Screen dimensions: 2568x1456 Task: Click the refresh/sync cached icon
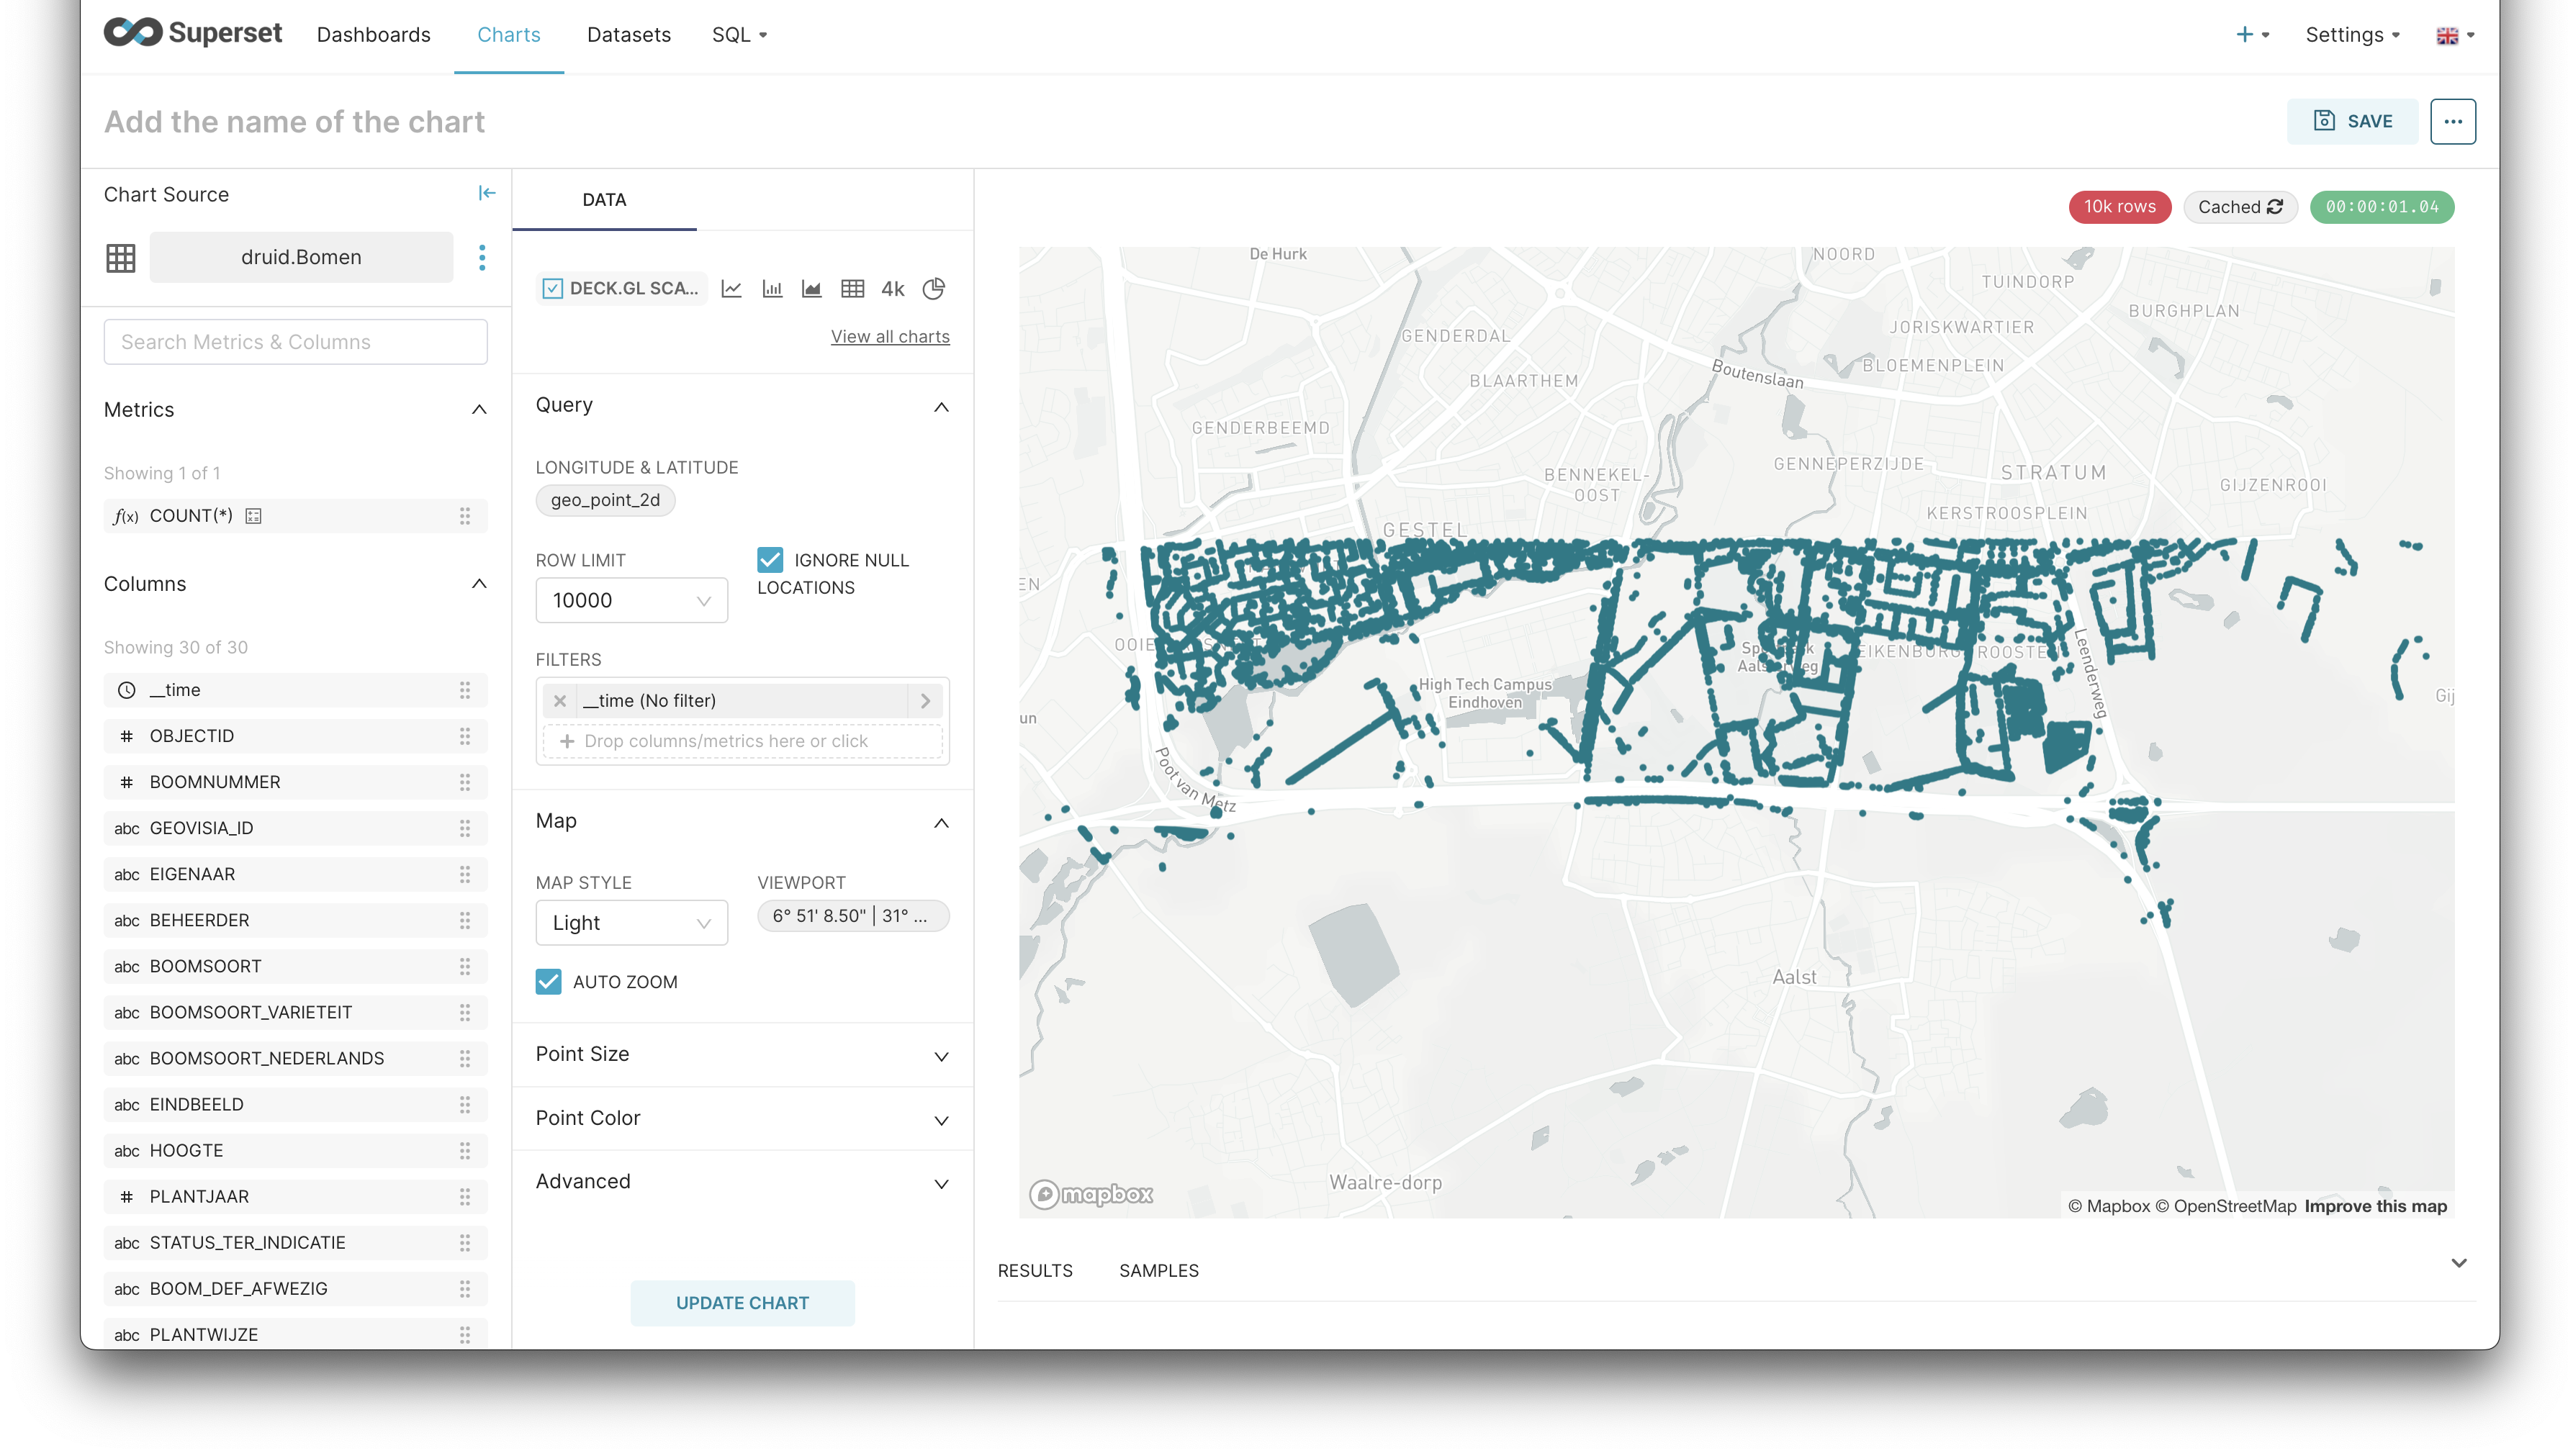(2274, 207)
